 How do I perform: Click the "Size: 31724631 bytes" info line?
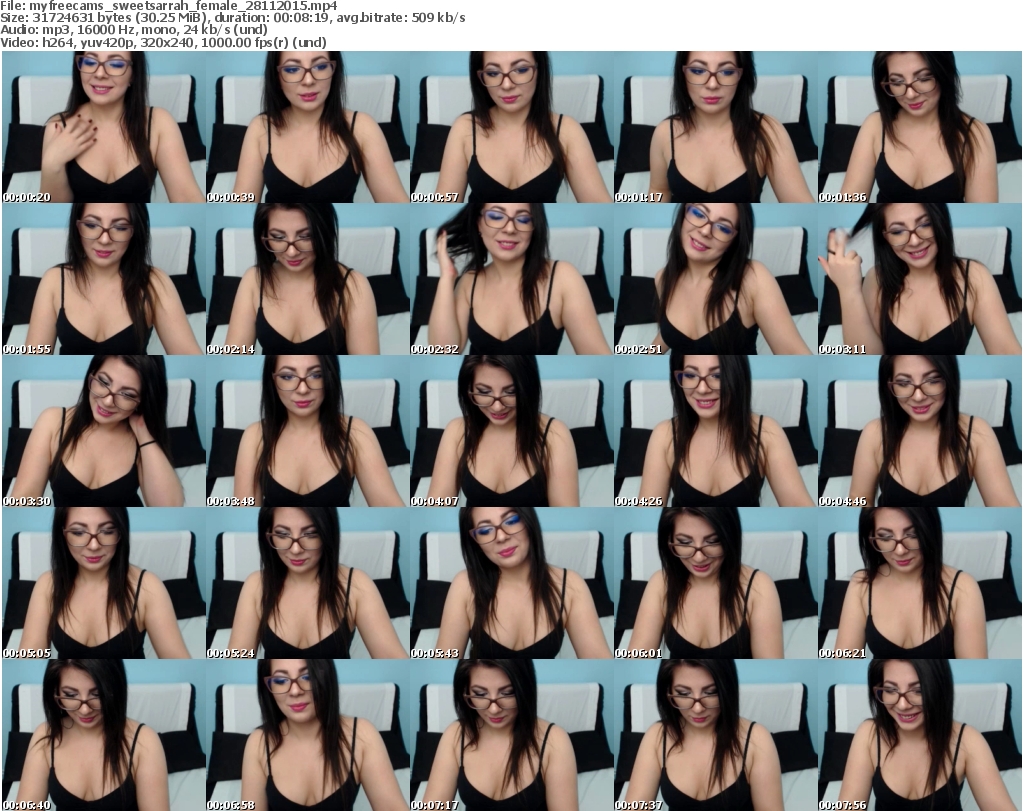coord(232,18)
